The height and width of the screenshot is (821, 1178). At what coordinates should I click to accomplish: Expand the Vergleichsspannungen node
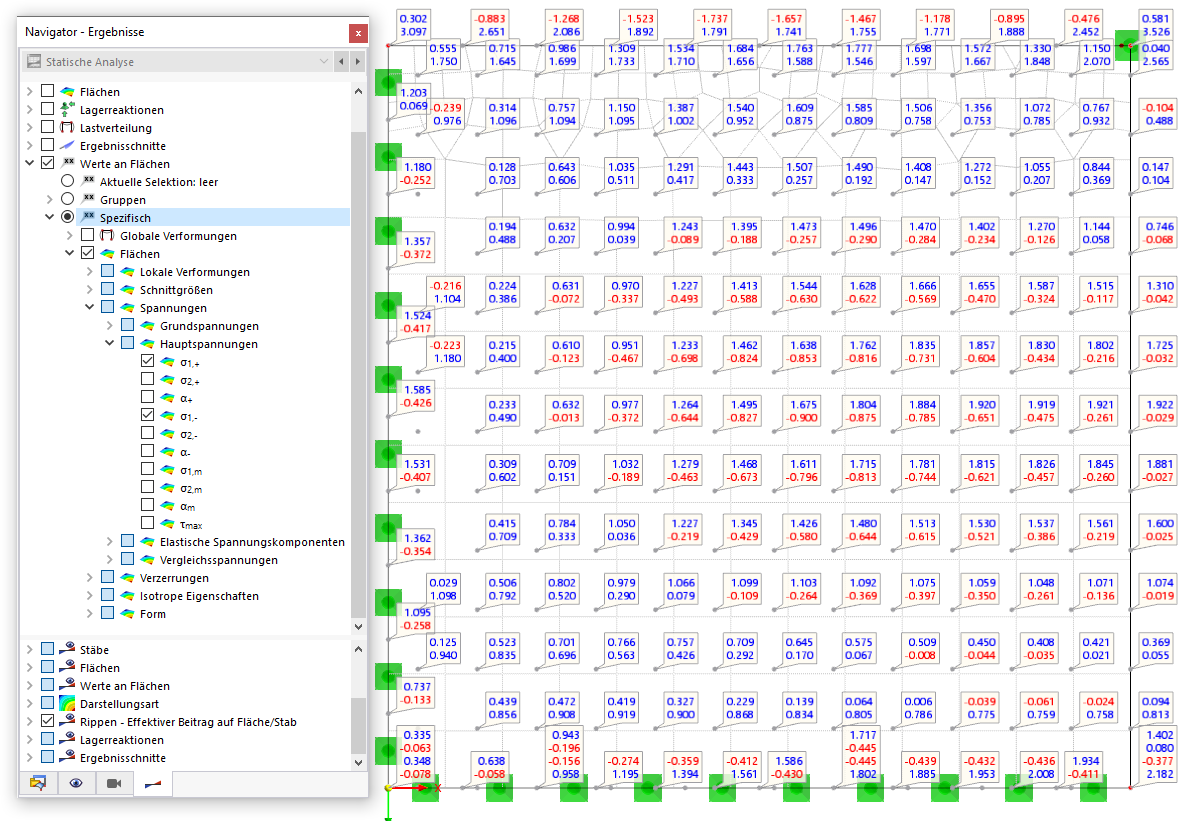click(110, 560)
